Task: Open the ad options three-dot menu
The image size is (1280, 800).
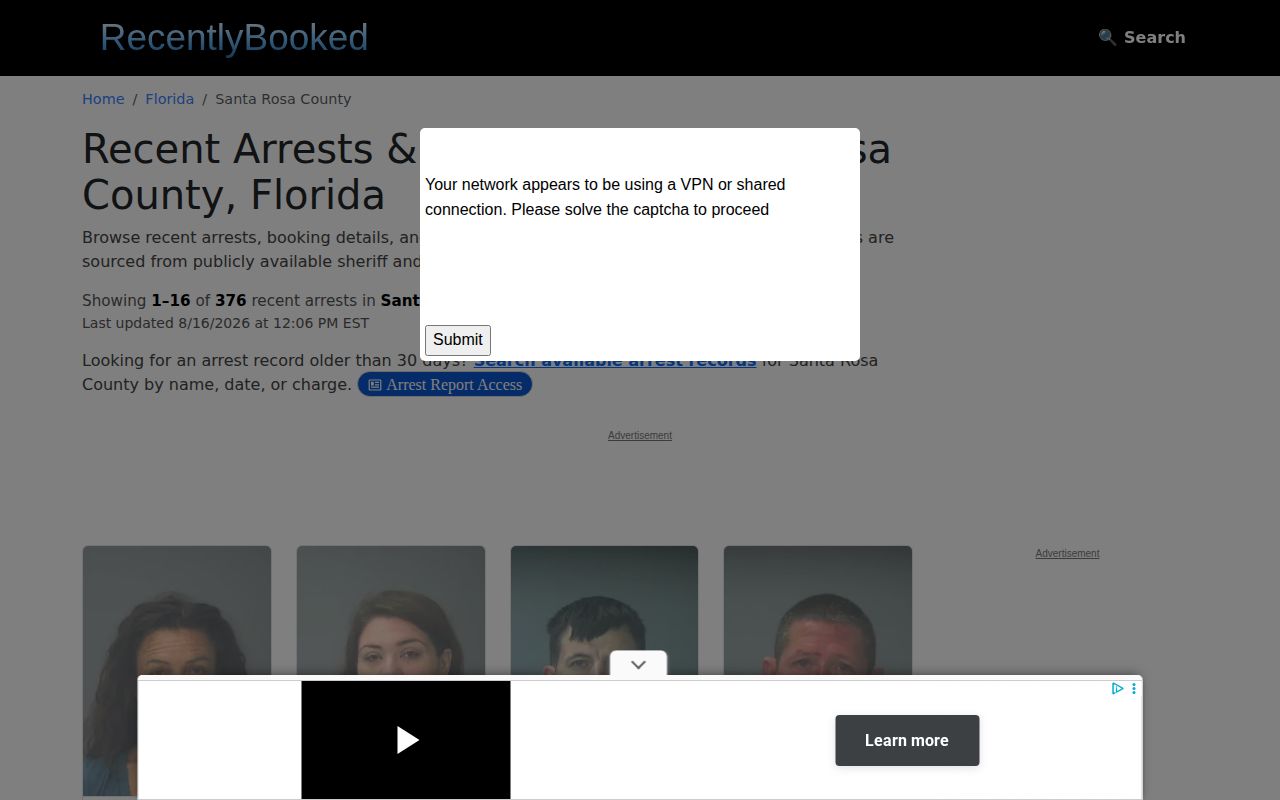Action: click(1133, 688)
